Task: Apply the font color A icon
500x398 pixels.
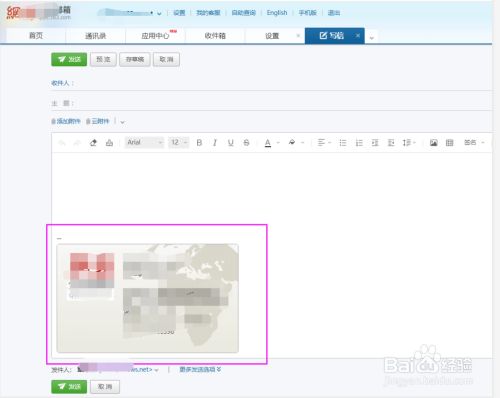Action: tap(268, 143)
